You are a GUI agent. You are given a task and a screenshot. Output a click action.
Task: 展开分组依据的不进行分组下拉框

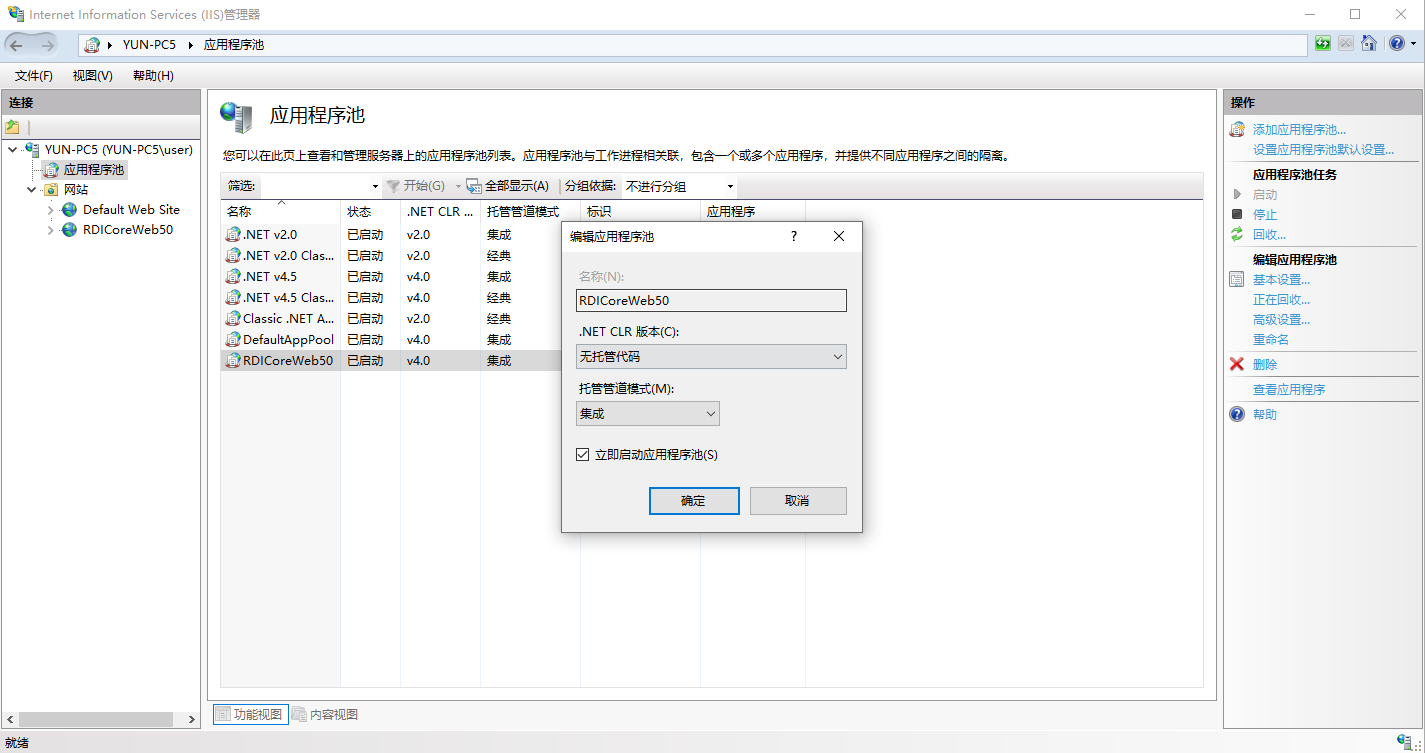[x=731, y=186]
